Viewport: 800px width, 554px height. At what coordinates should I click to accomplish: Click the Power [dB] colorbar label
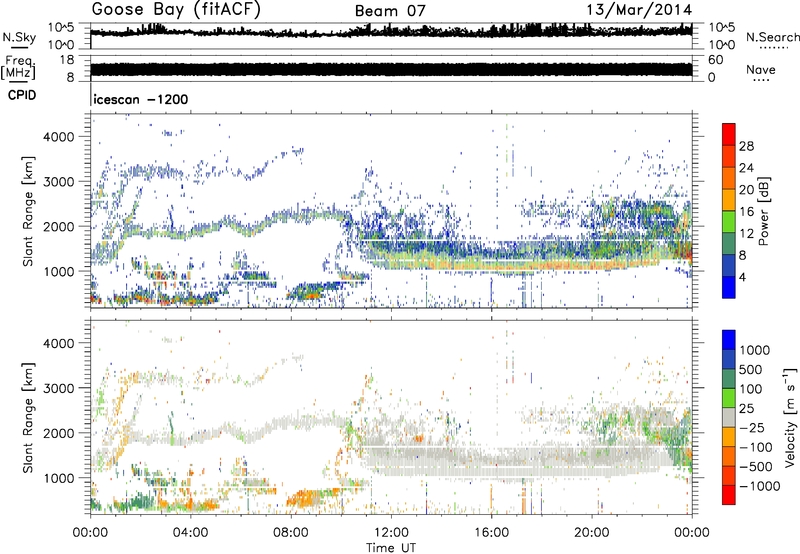pyautogui.click(x=763, y=211)
